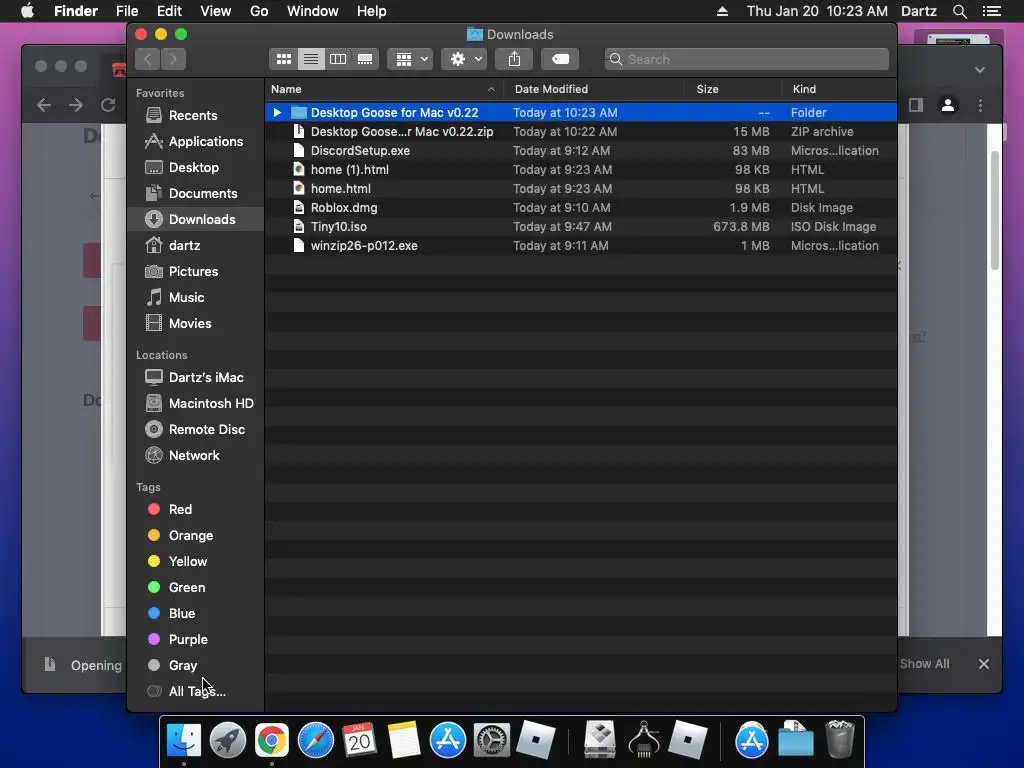
Task: Switch Finder to icon view
Action: (x=283, y=59)
